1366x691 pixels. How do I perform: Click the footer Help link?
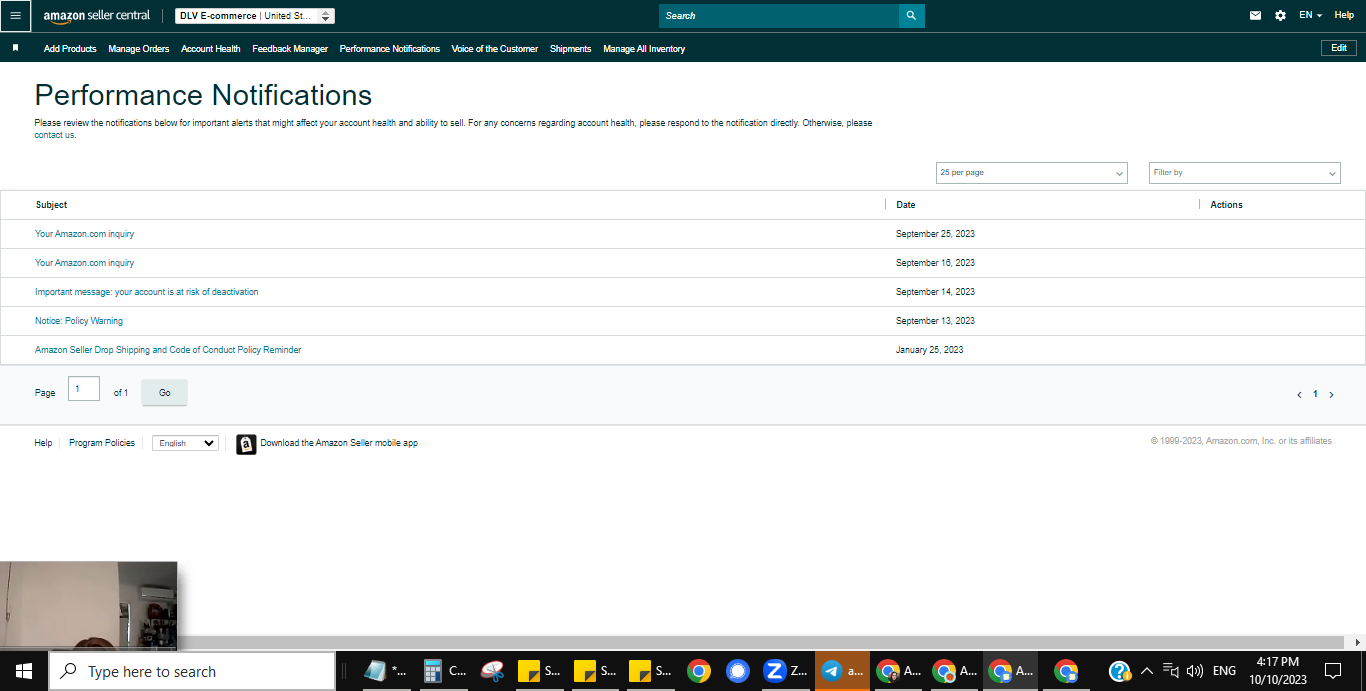(x=43, y=443)
